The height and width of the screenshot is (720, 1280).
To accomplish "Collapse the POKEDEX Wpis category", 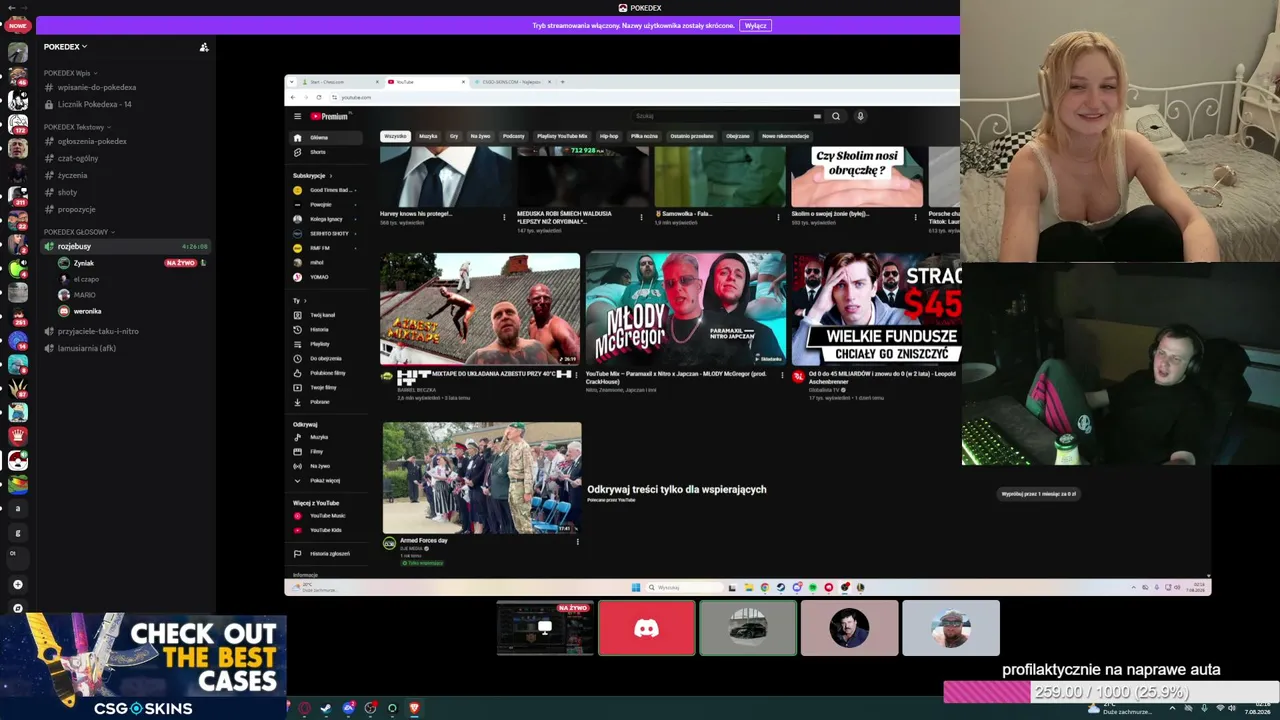I will coord(69,73).
